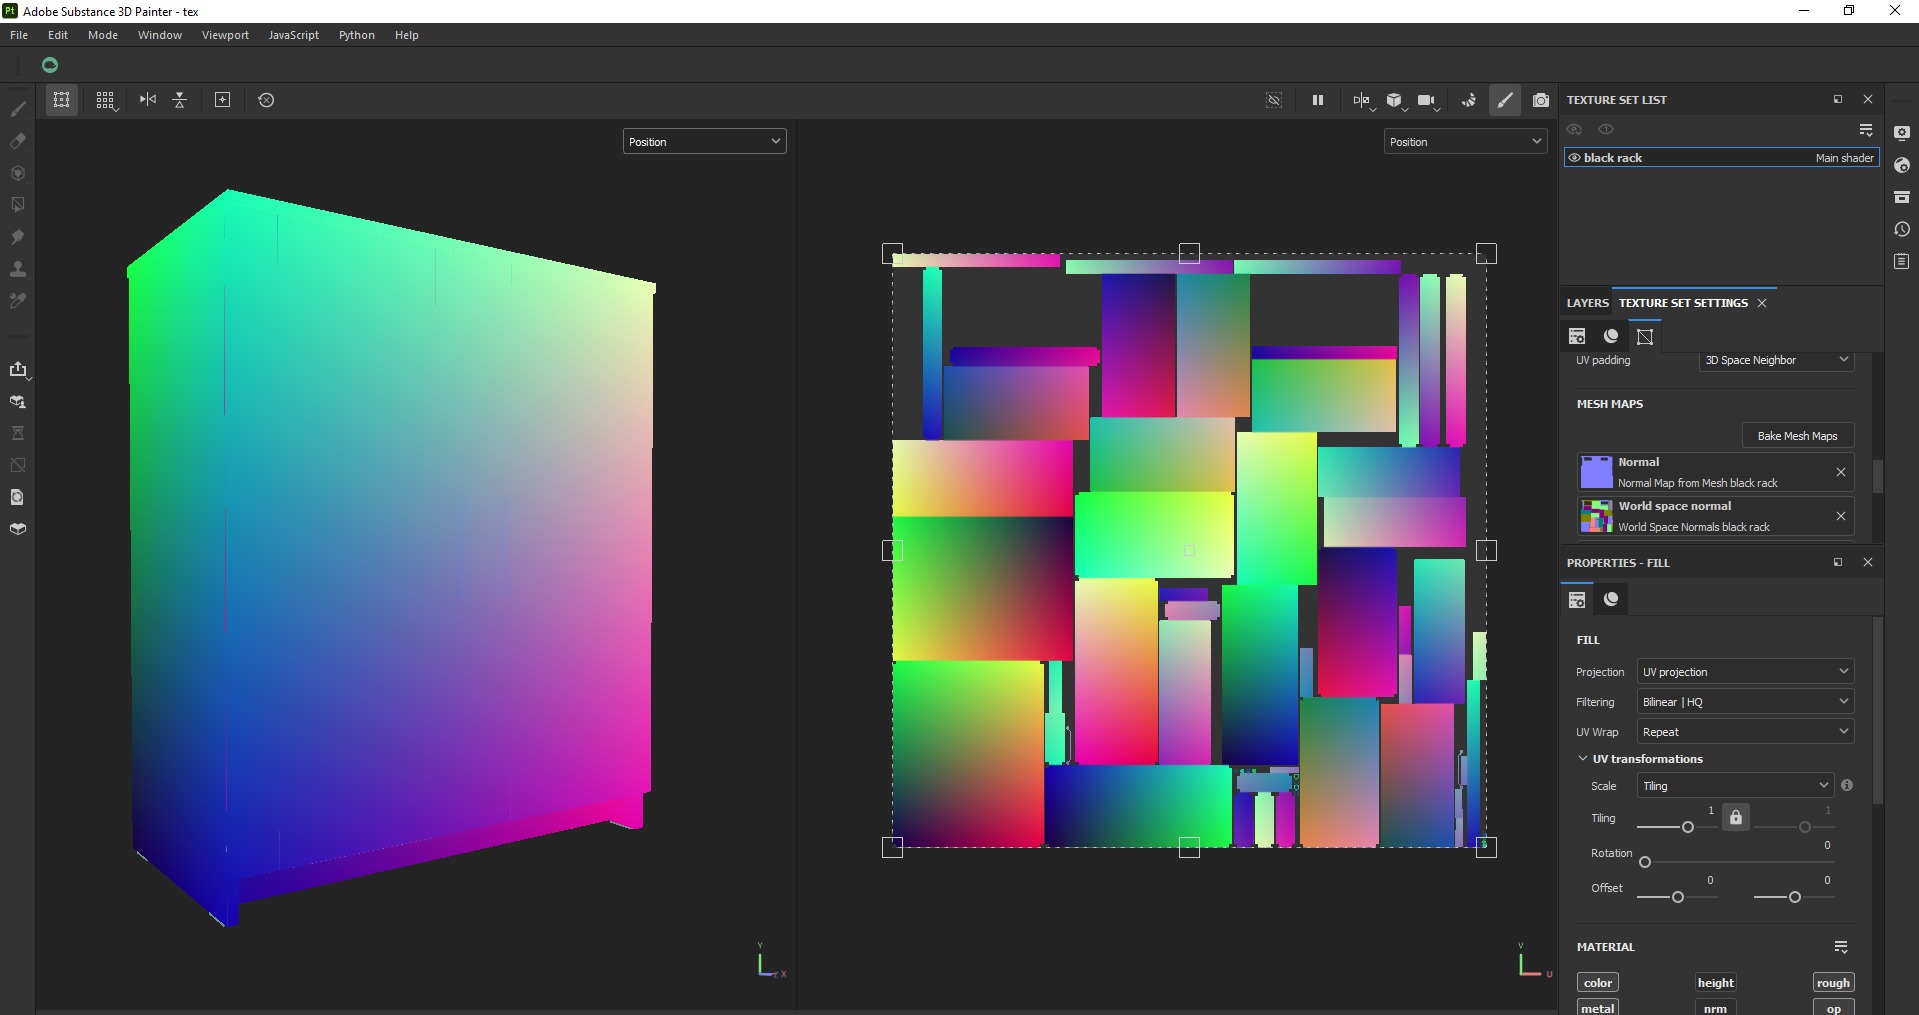Open the export textures icon on left sidebar
This screenshot has width=1919, height=1015.
(x=18, y=369)
